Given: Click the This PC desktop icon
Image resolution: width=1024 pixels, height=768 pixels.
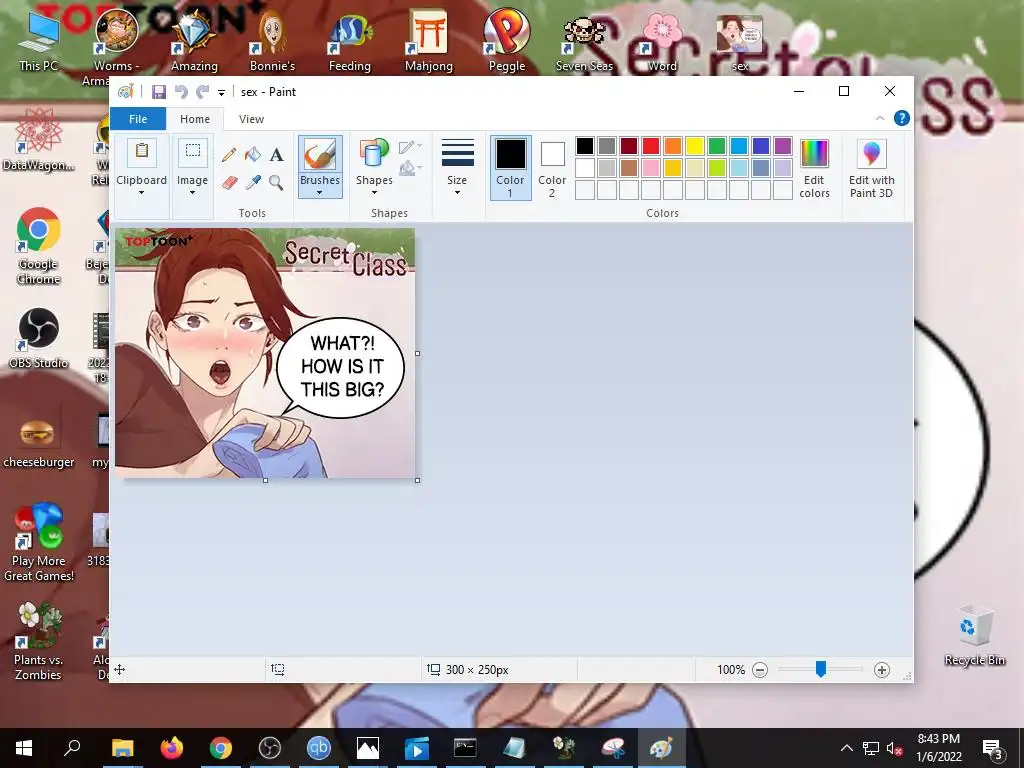Looking at the screenshot, I should [x=38, y=40].
